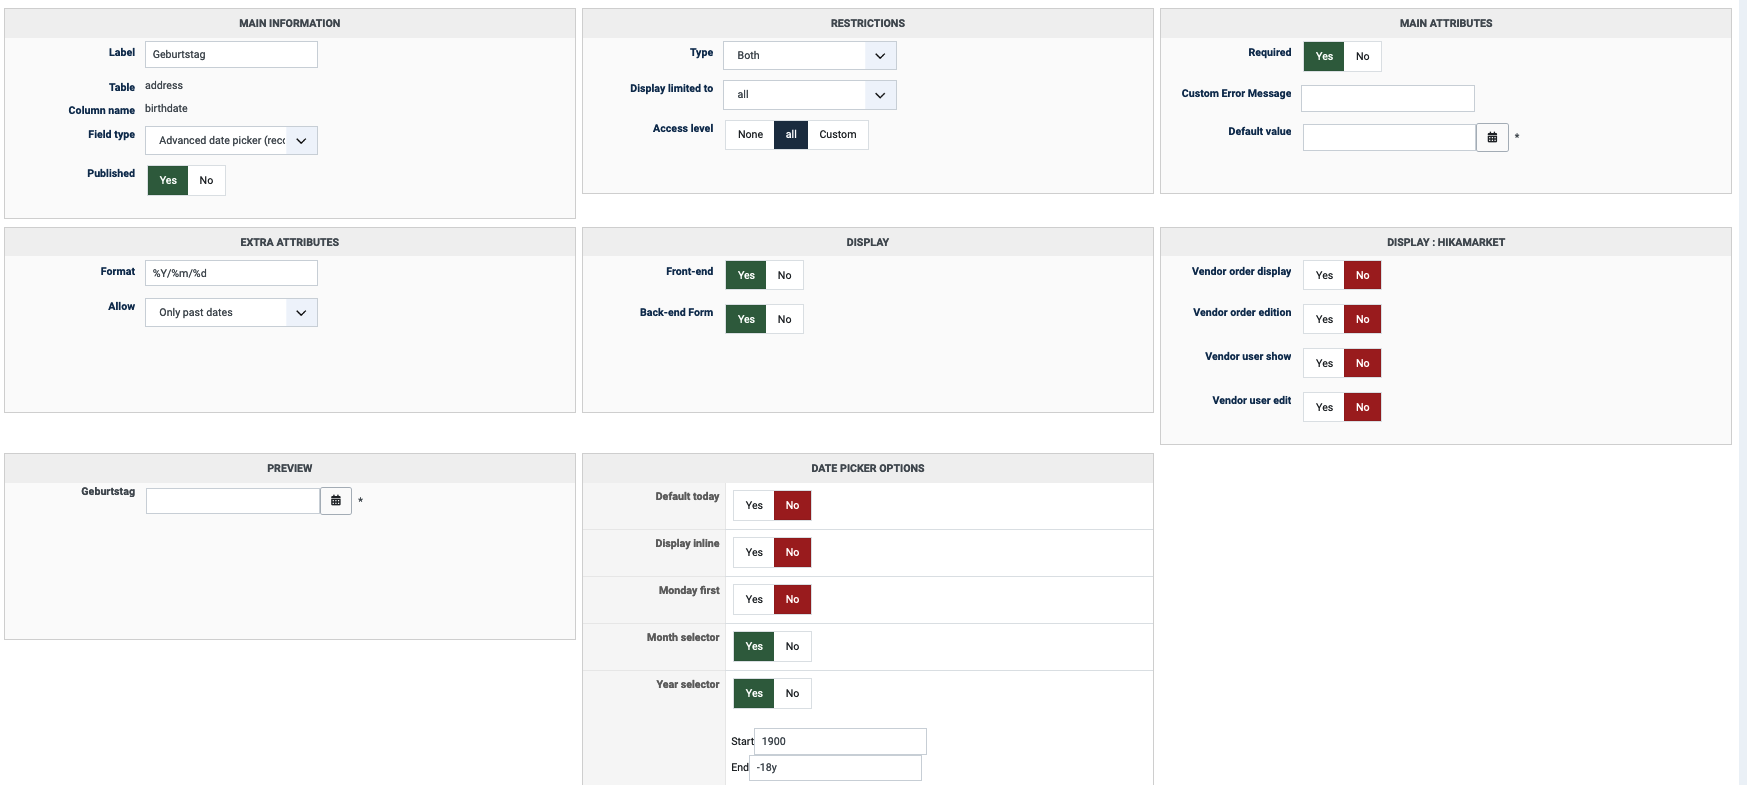
Task: Expand the Display limited to dropdown
Action: tap(809, 95)
